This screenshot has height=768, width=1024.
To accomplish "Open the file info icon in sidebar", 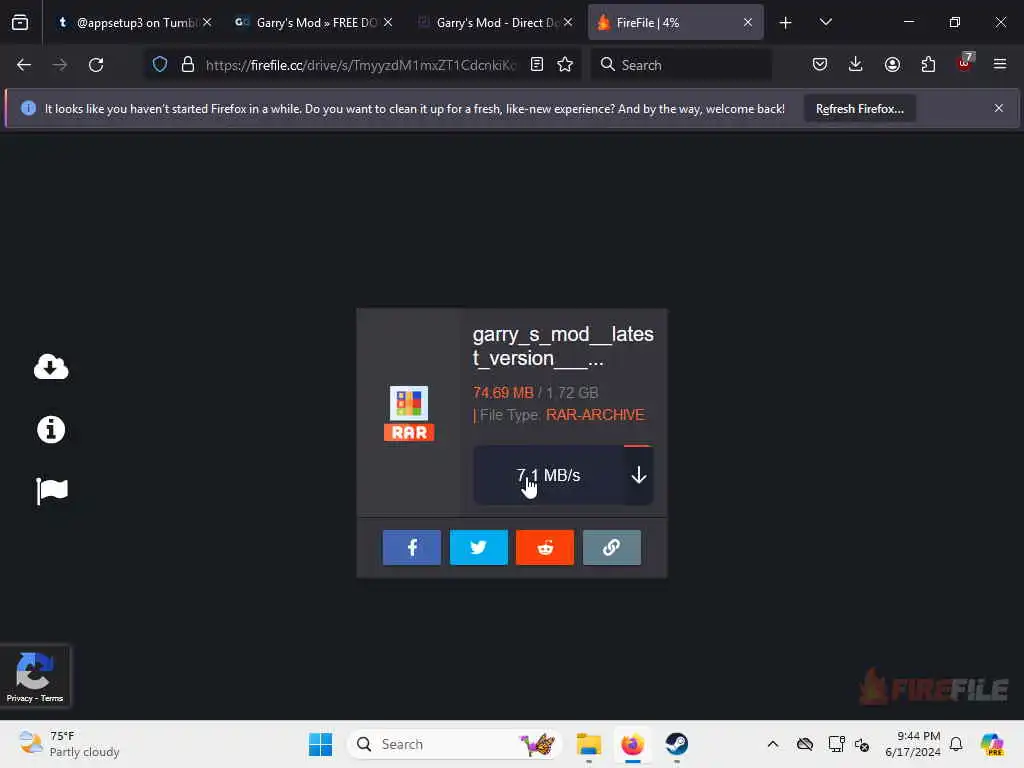I will (x=51, y=430).
